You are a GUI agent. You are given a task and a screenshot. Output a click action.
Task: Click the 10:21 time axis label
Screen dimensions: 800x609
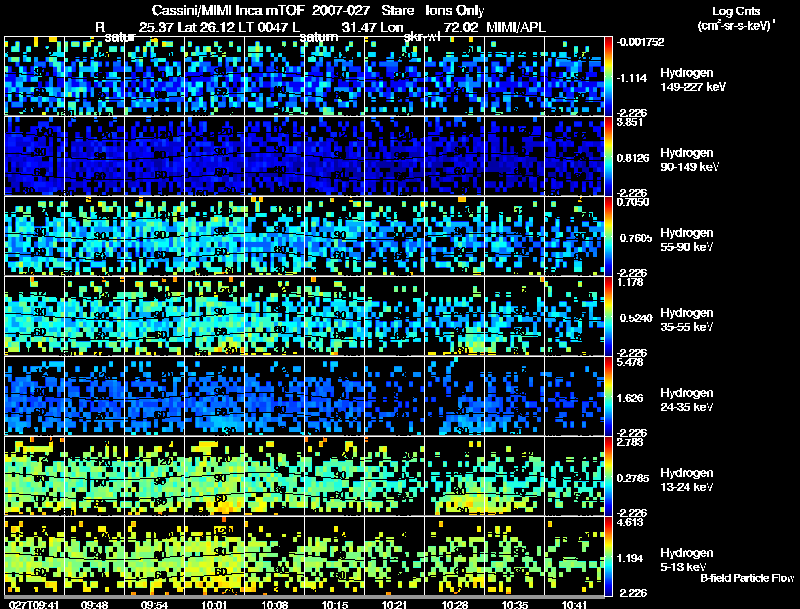pos(394,605)
